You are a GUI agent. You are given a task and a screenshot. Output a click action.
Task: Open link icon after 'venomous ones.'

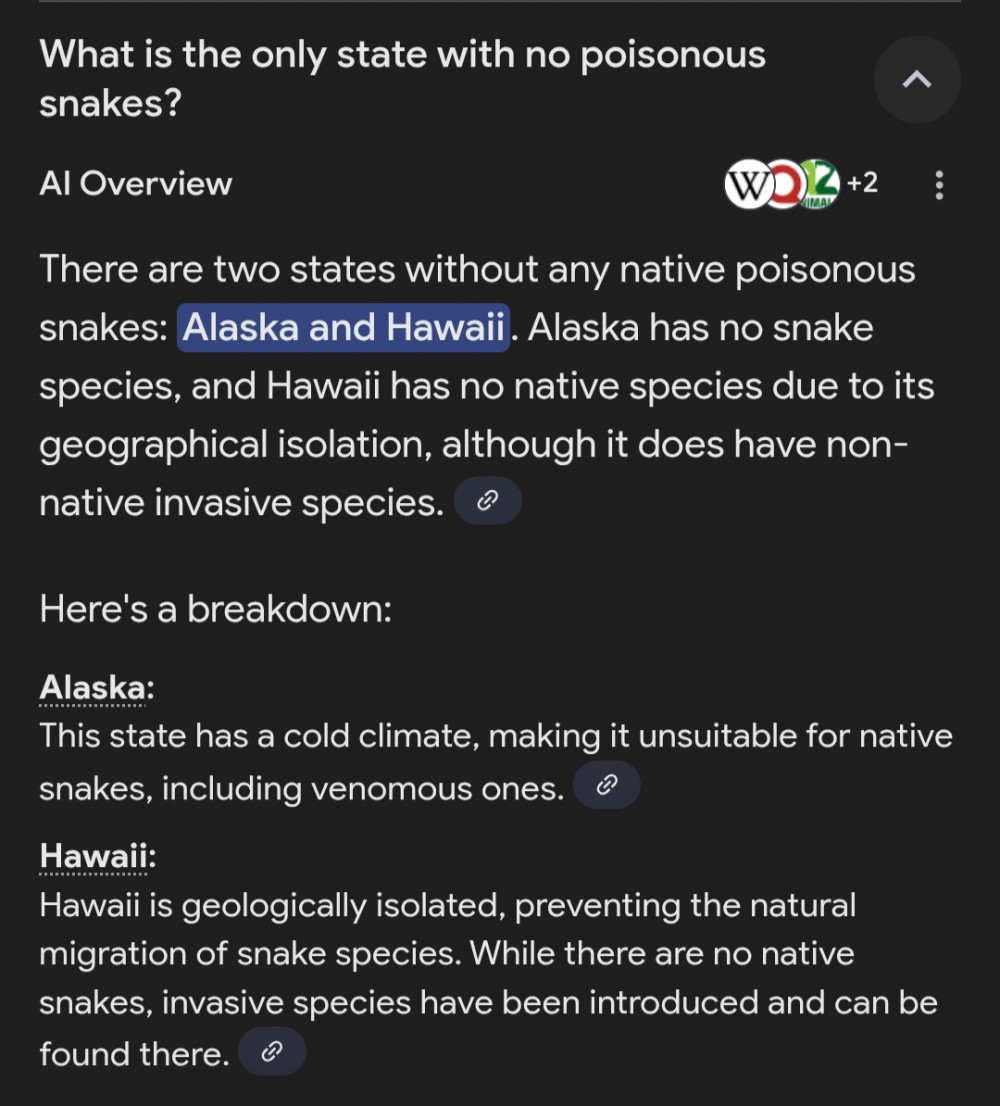(607, 785)
